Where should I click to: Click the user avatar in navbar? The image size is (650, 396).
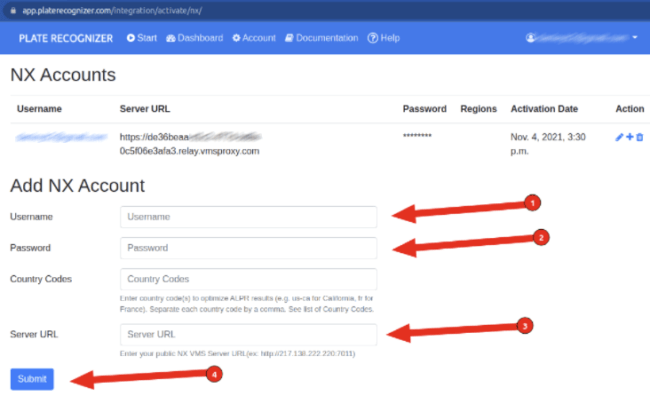pos(530,38)
